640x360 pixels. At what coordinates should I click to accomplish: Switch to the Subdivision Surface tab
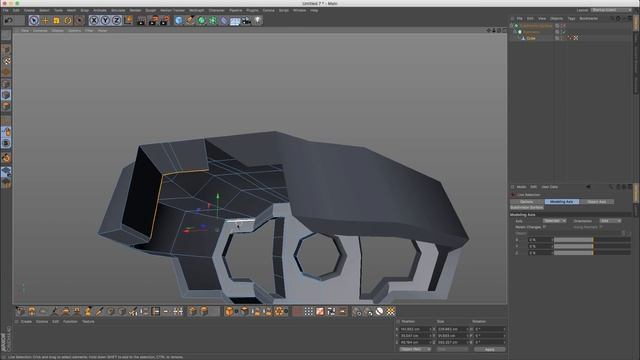[527, 207]
